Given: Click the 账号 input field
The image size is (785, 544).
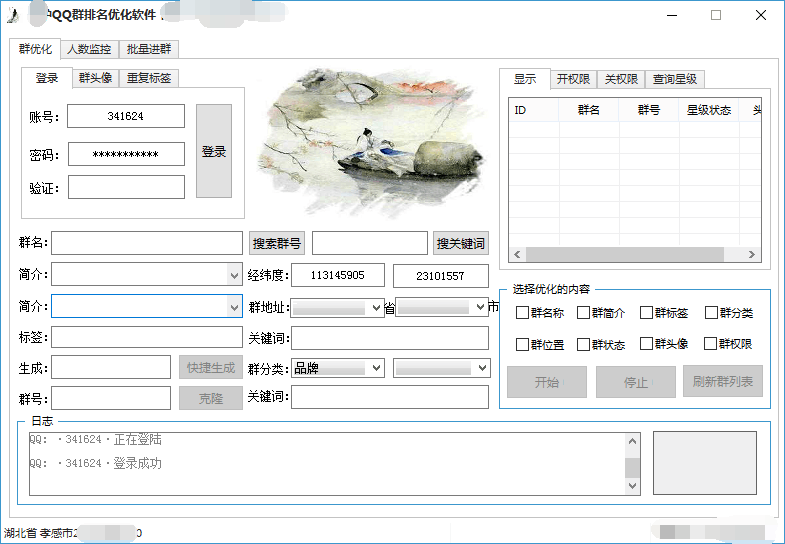Looking at the screenshot, I should 126,116.
